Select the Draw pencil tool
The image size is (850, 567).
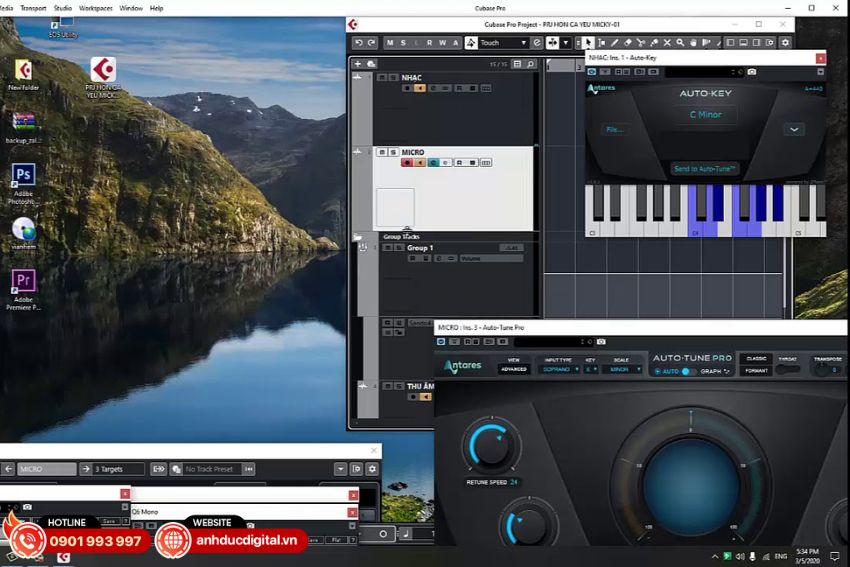614,42
